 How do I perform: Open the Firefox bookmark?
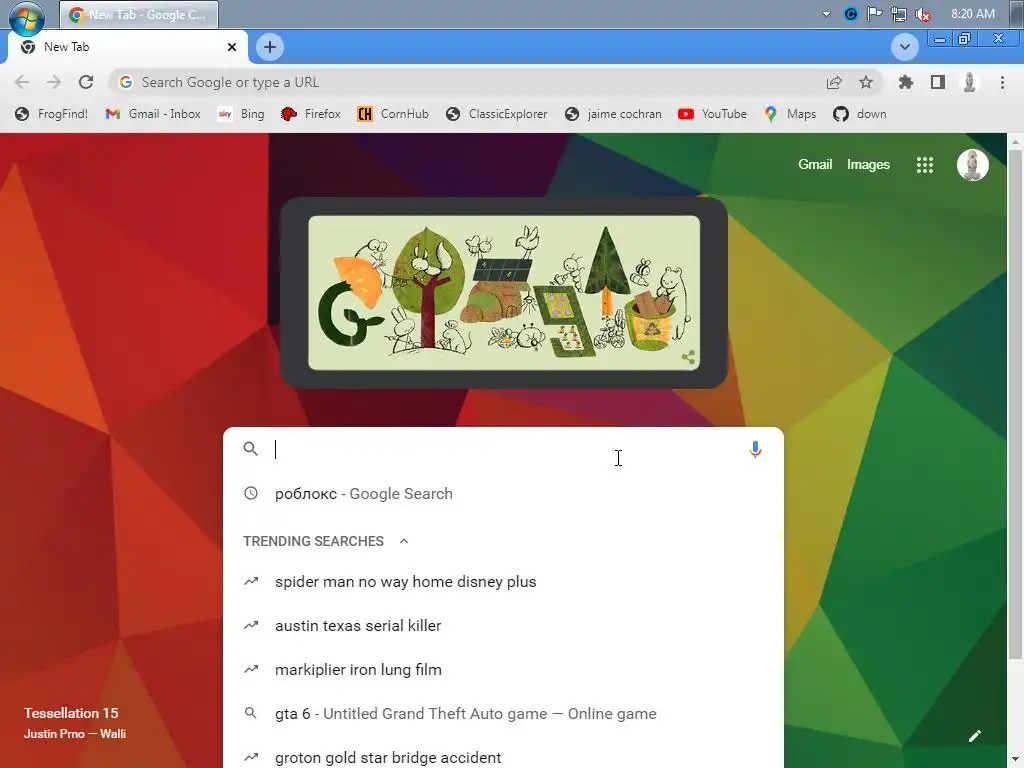(x=311, y=114)
